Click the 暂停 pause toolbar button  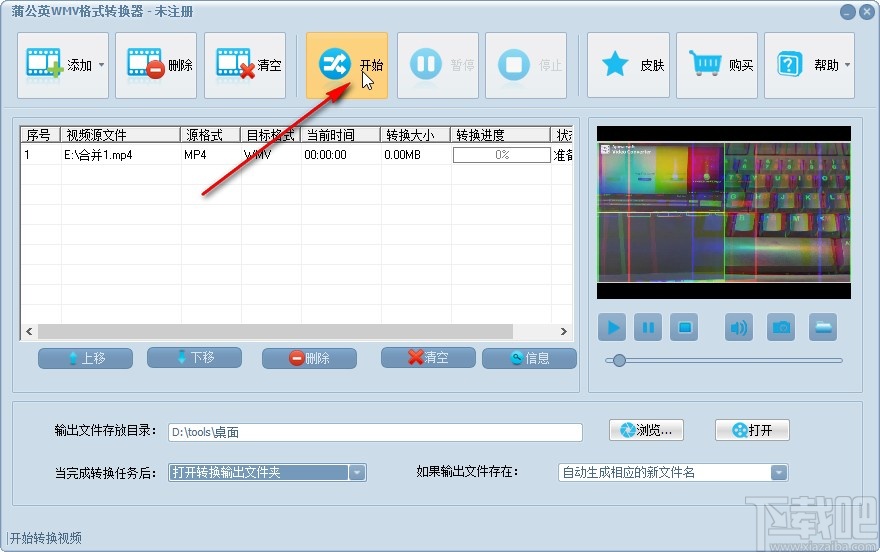(438, 66)
